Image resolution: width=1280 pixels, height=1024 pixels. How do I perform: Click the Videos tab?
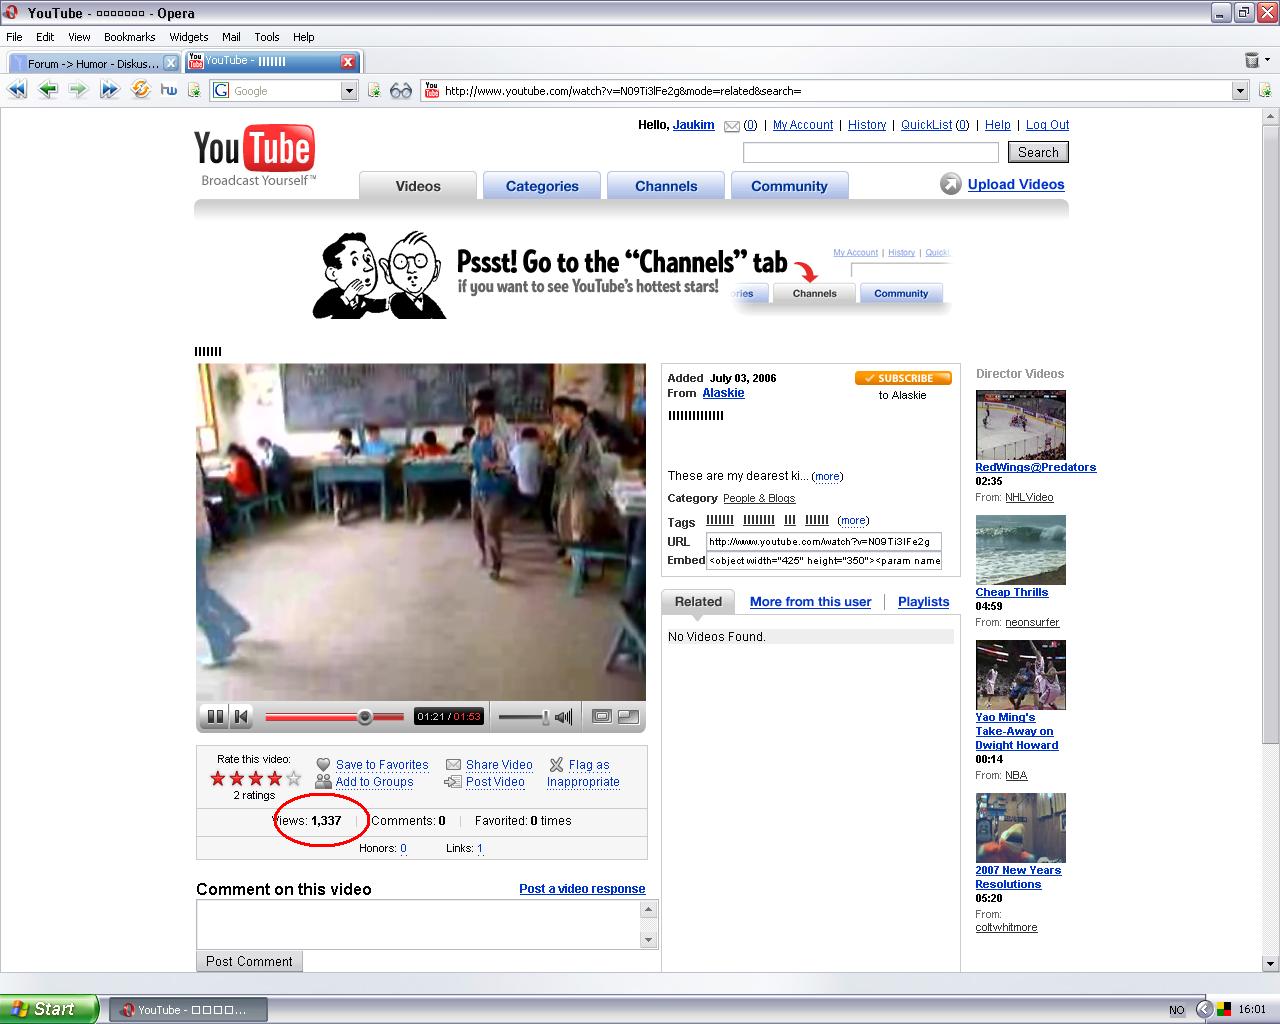point(418,186)
